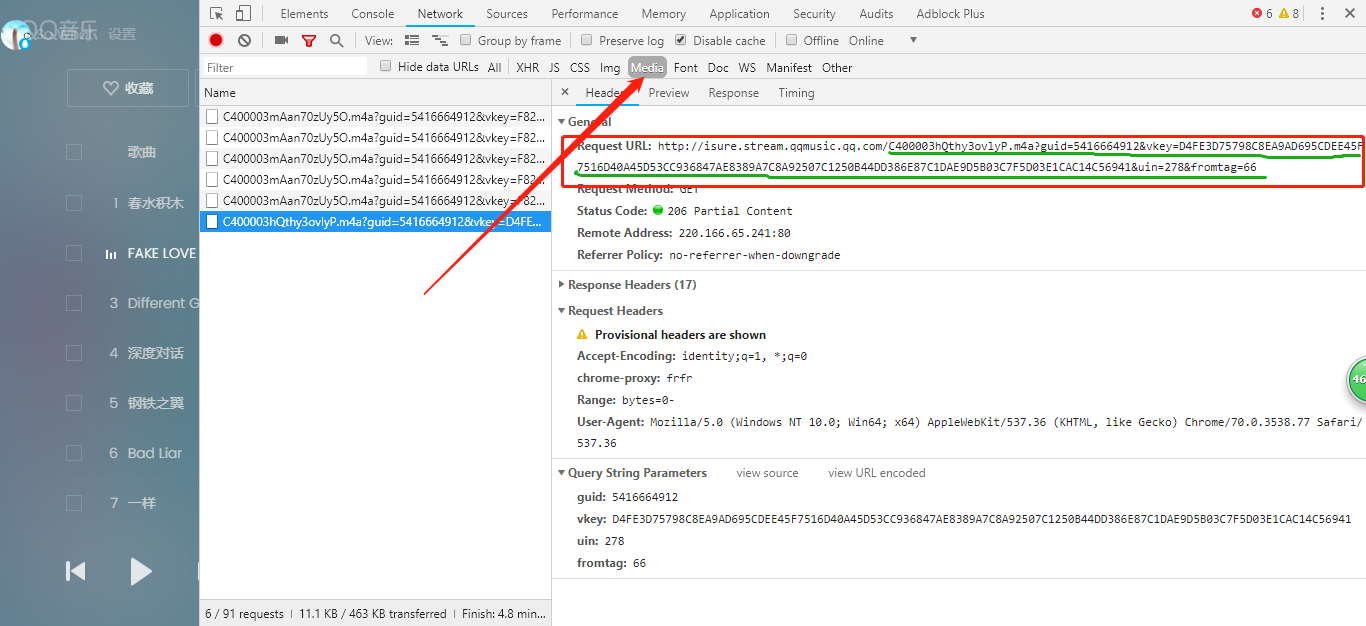The width and height of the screenshot is (1366, 626).
Task: Filter requests by XHR type
Action: click(527, 68)
